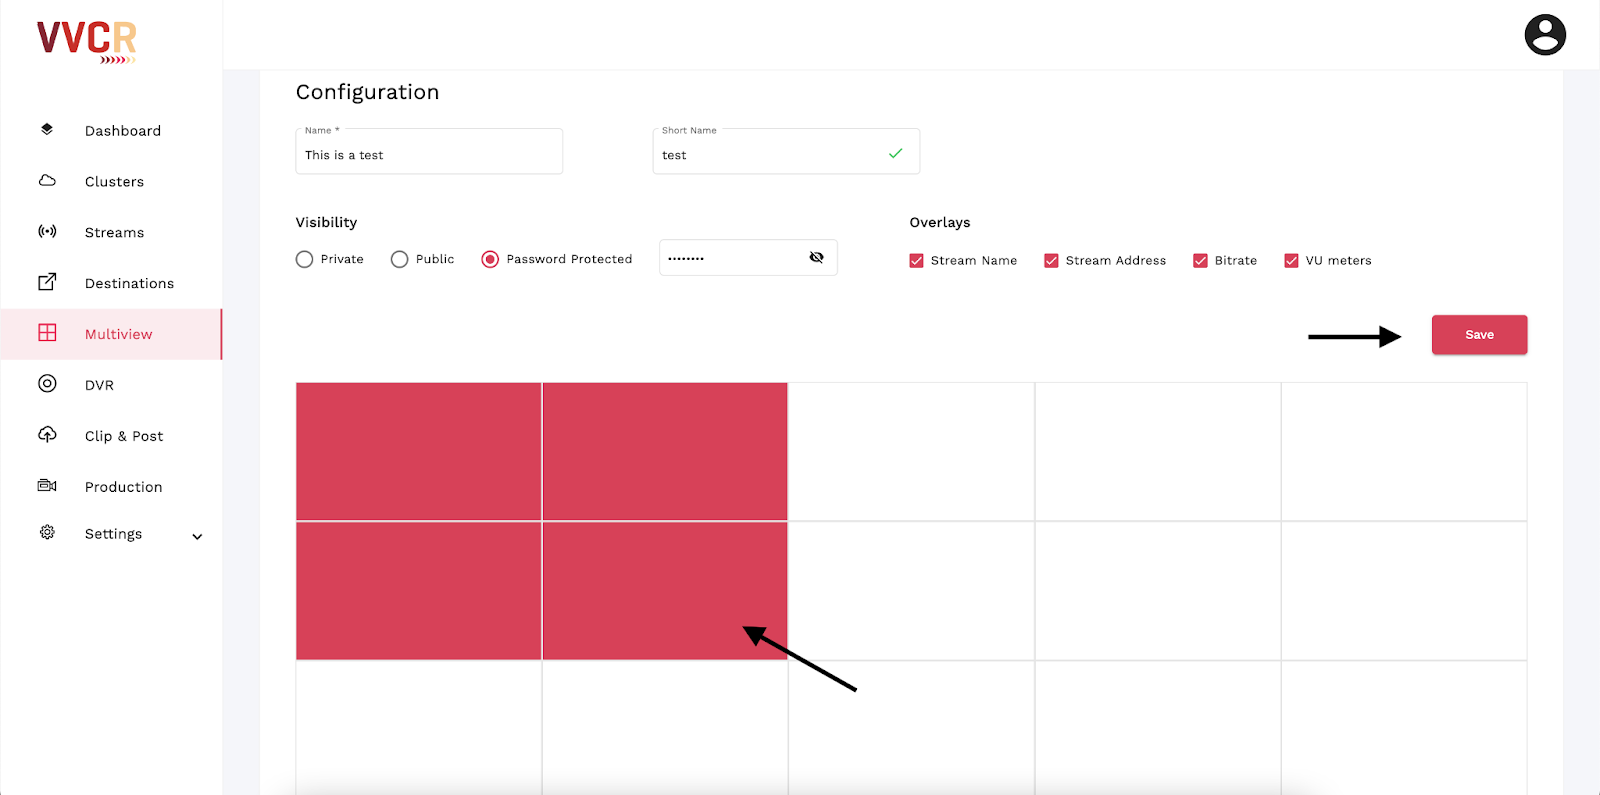Screen dimensions: 1600x795
Task: Select the second red cell in first row
Action: coord(665,451)
